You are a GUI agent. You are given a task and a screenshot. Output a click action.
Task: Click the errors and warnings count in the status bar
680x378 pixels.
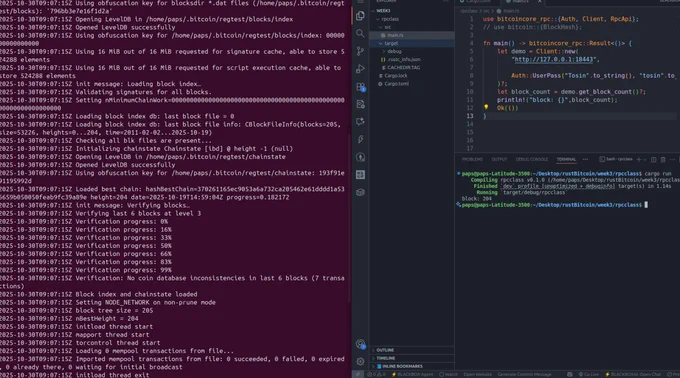point(376,375)
